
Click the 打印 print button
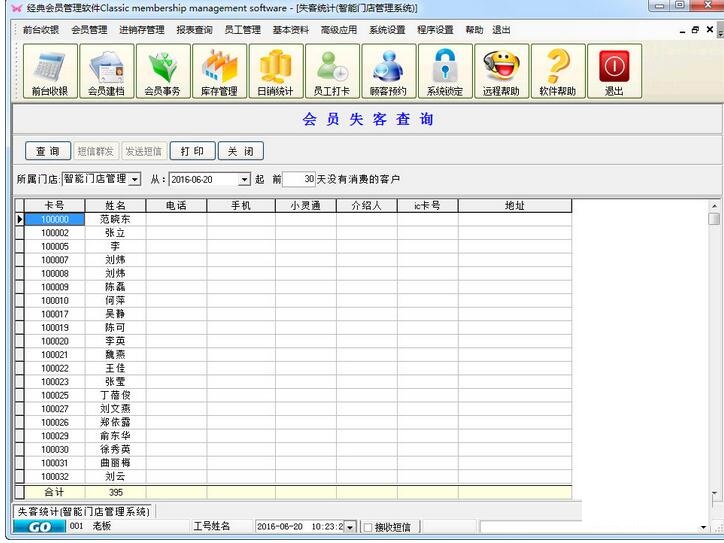[192, 151]
